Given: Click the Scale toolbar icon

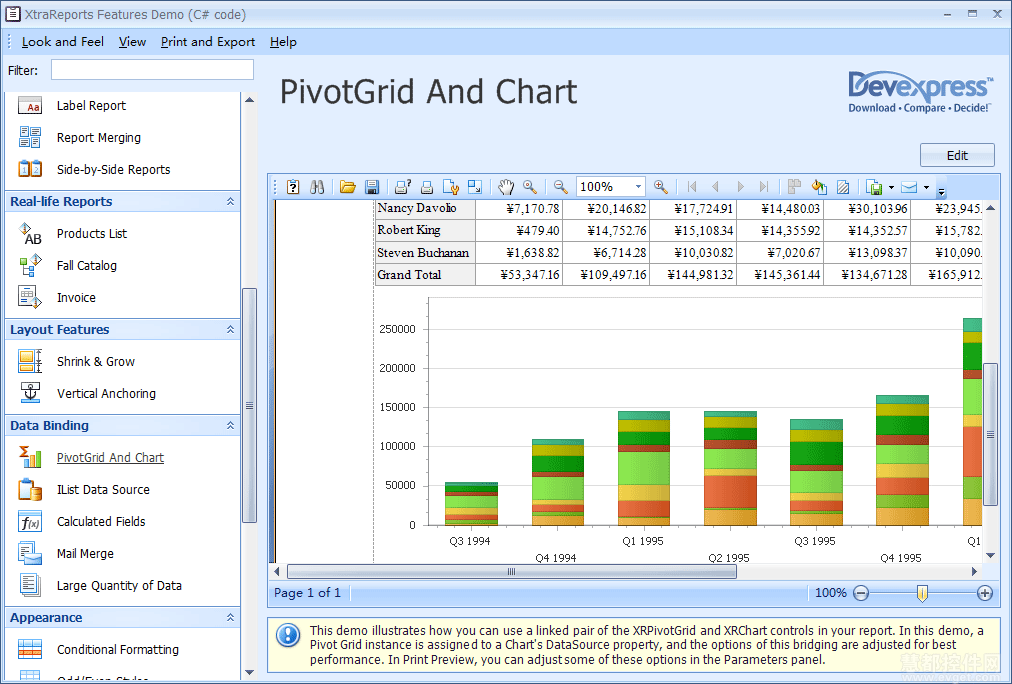Looking at the screenshot, I should click(475, 187).
